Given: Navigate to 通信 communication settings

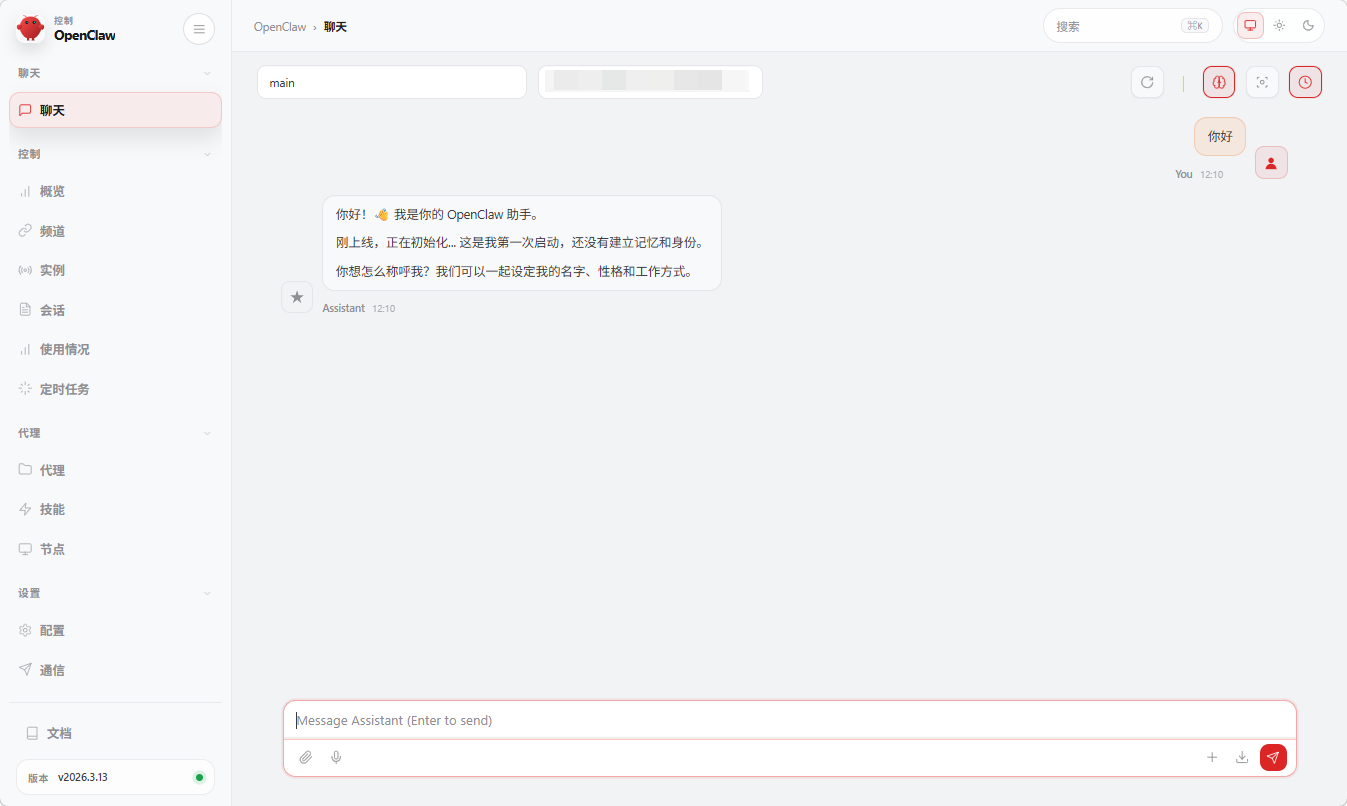Looking at the screenshot, I should 115,670.
